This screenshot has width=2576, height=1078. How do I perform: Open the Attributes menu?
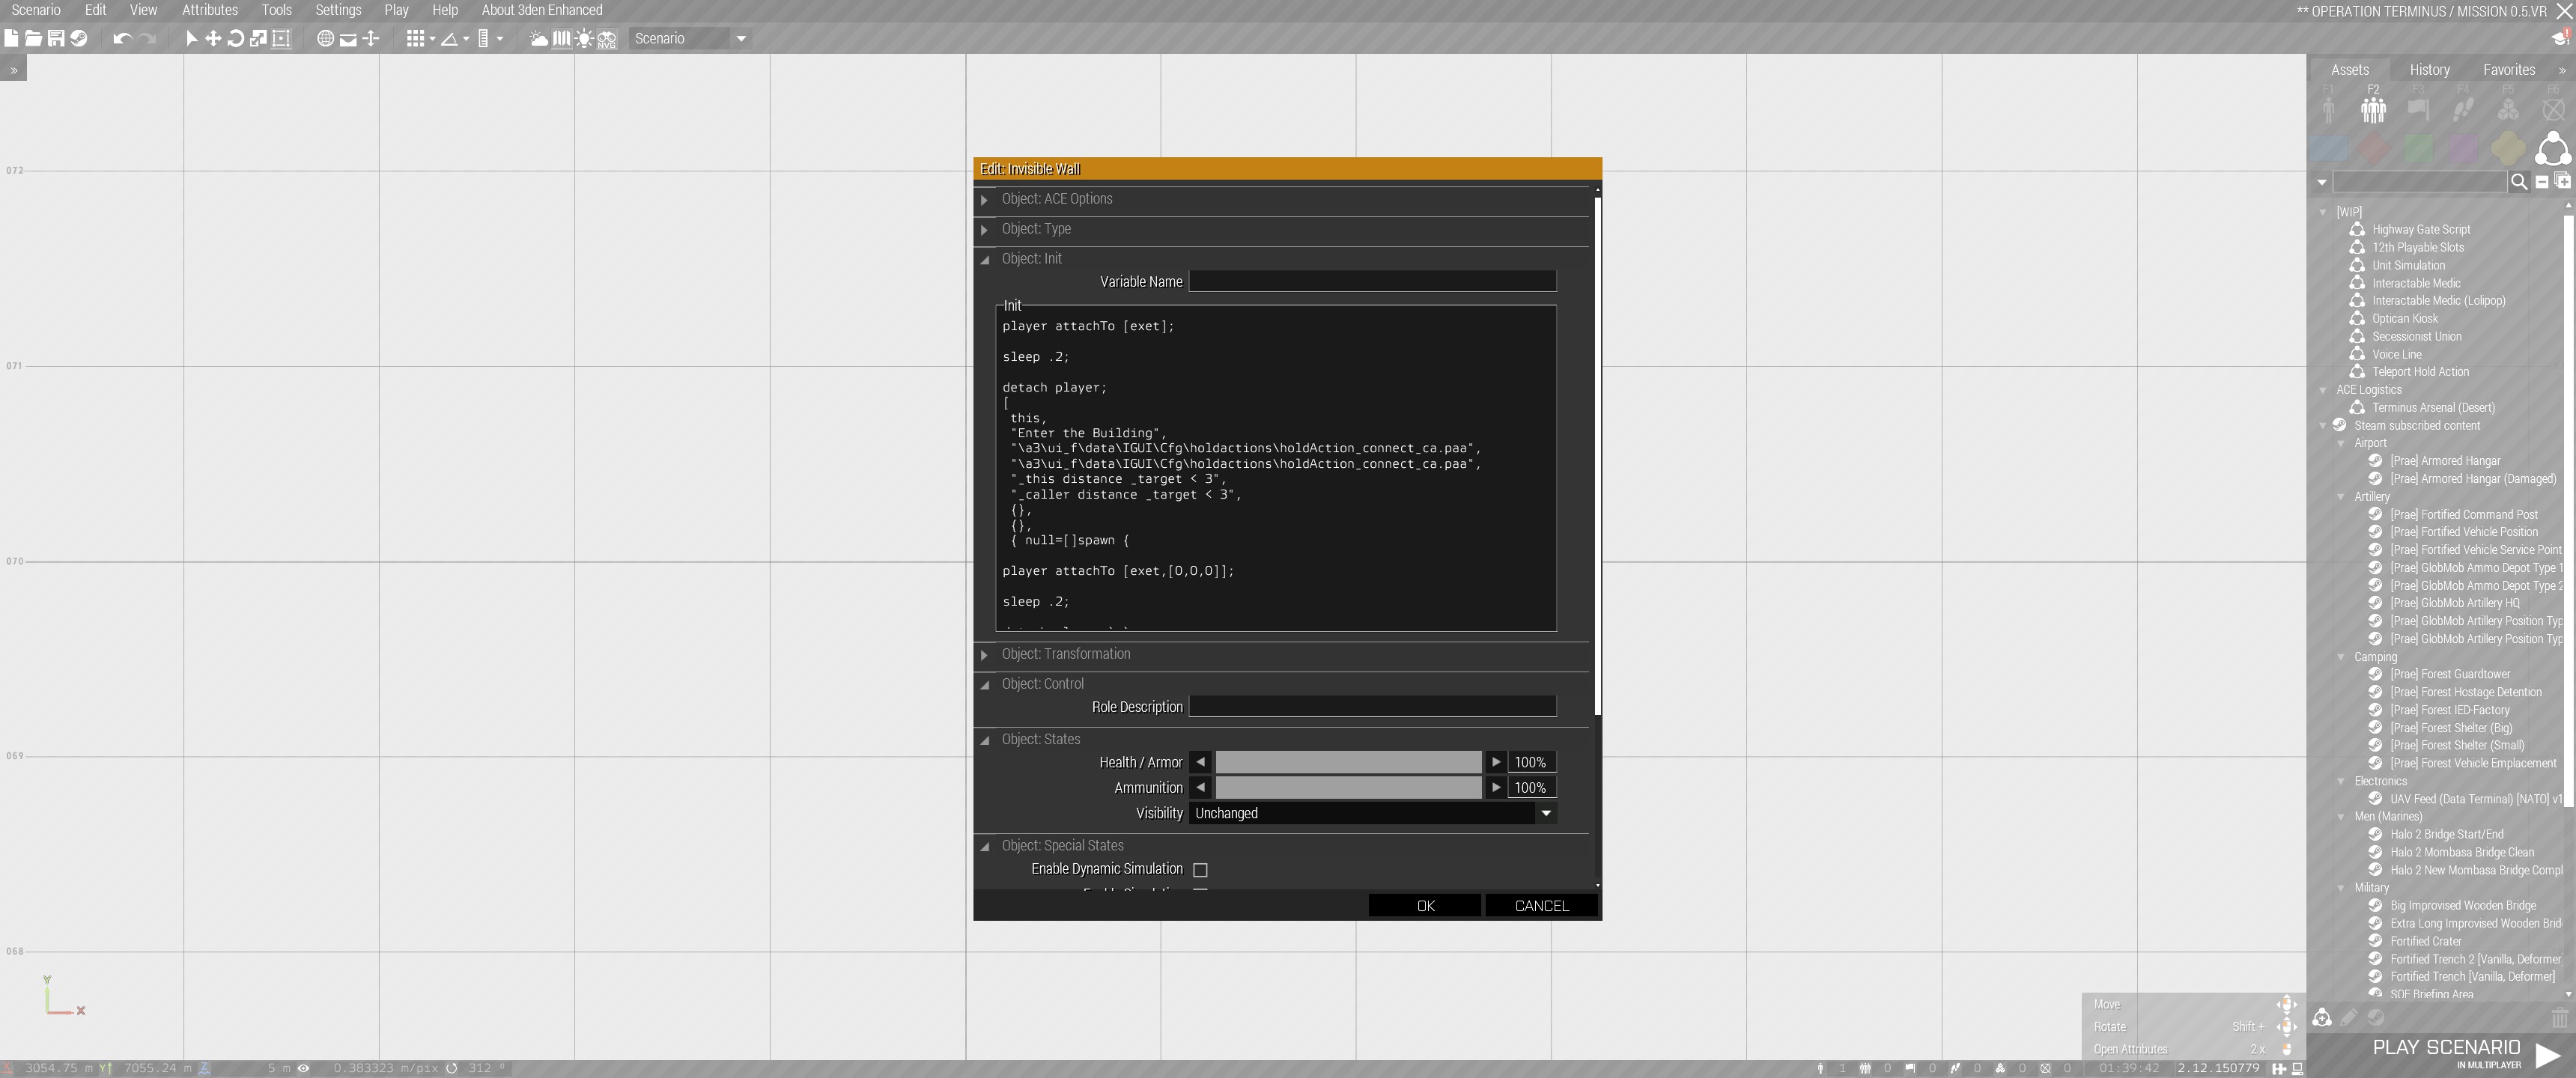pos(210,10)
